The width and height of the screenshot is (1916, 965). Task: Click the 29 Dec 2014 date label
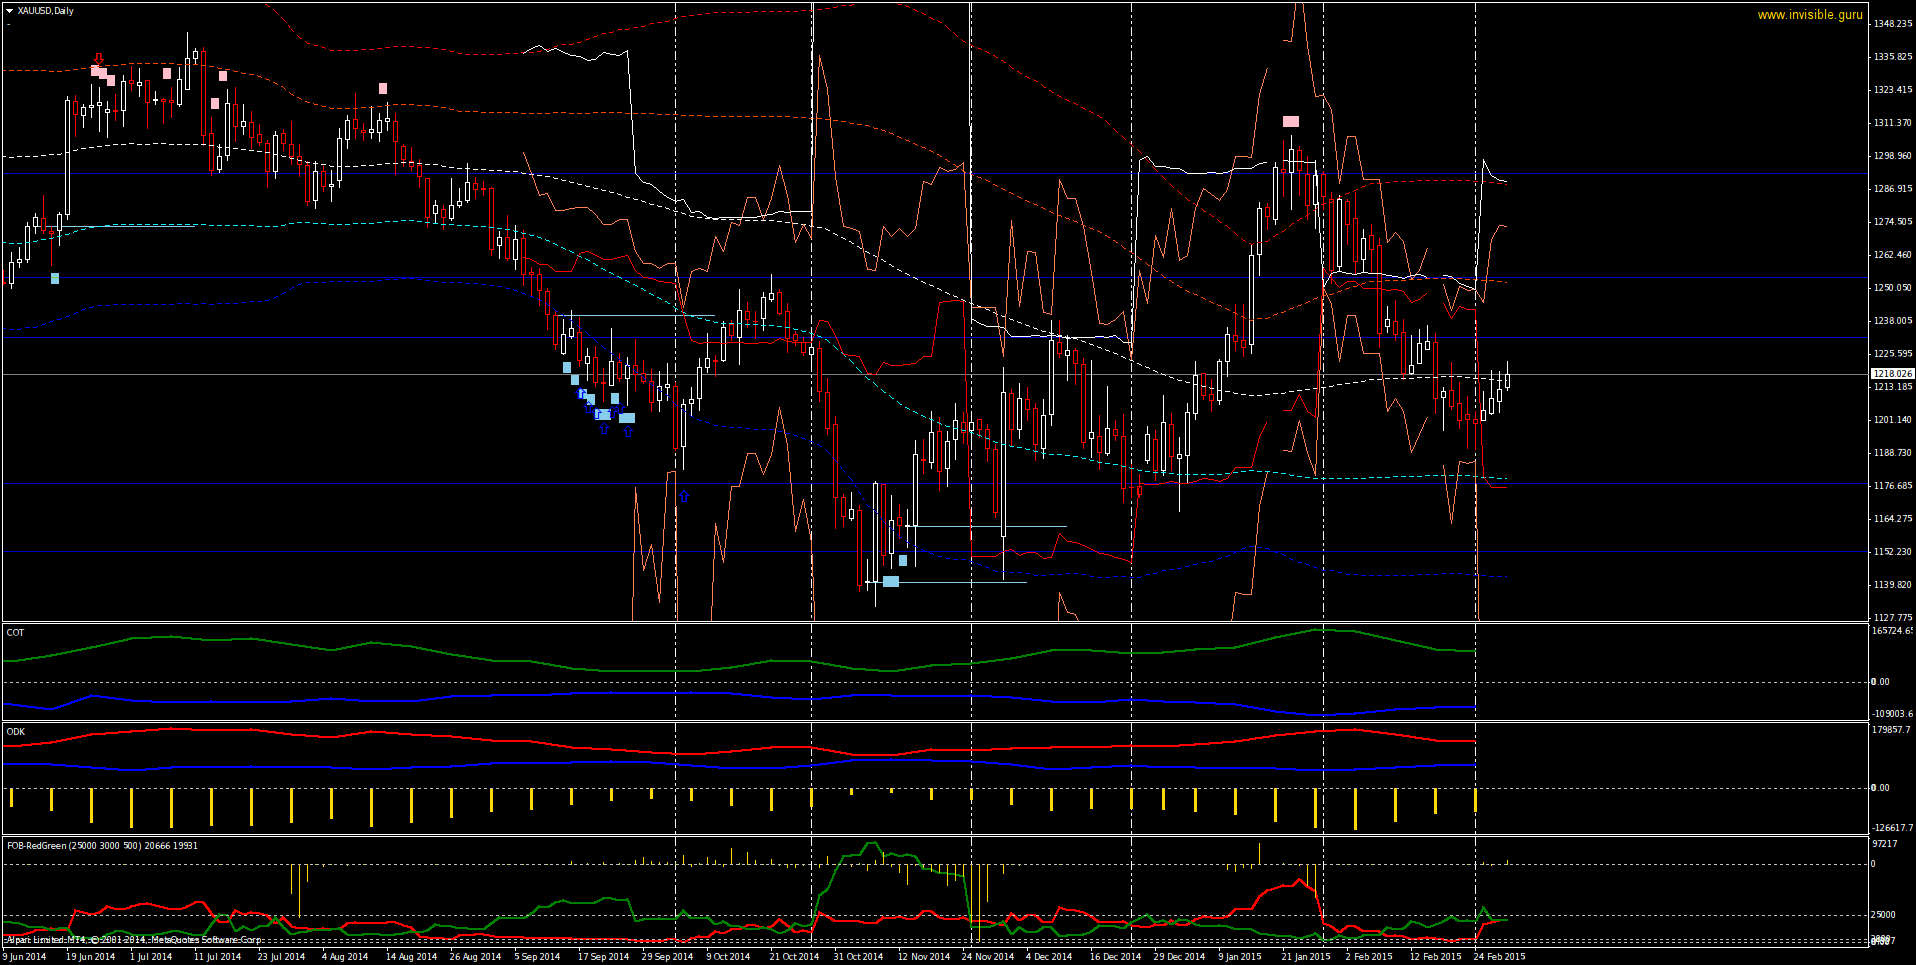pyautogui.click(x=1179, y=956)
